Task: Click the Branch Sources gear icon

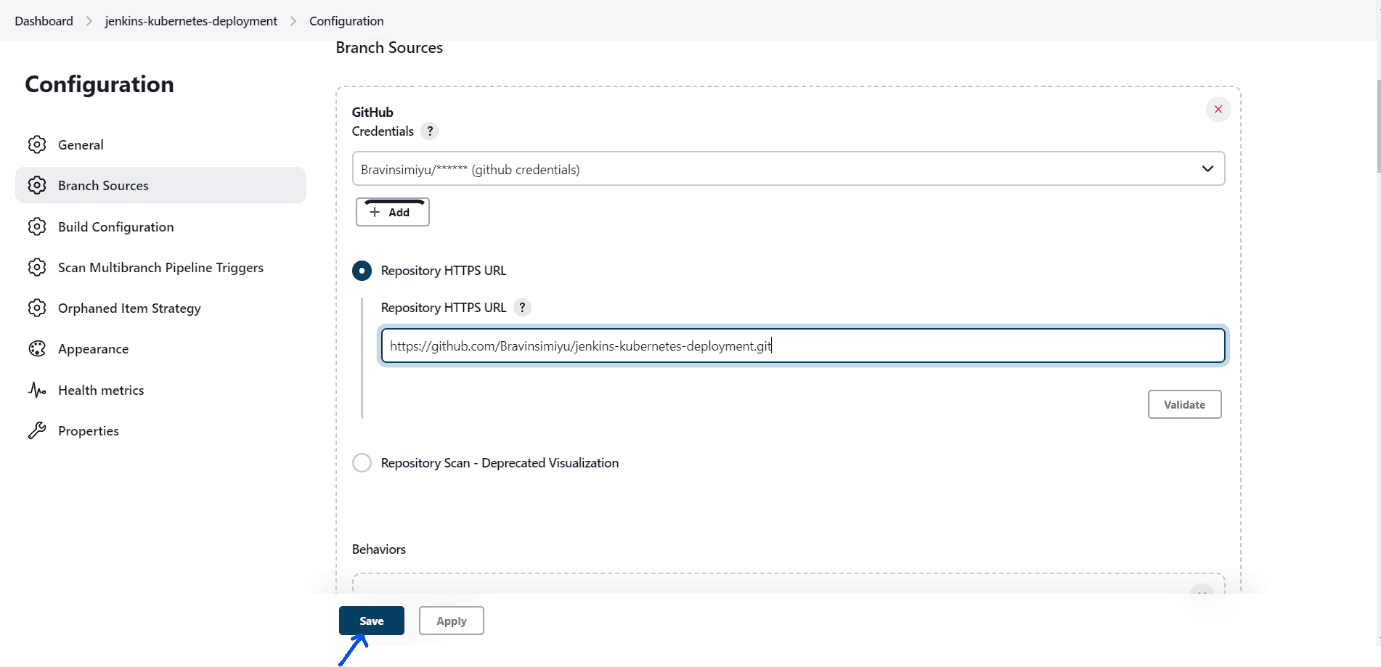Action: pos(37,186)
